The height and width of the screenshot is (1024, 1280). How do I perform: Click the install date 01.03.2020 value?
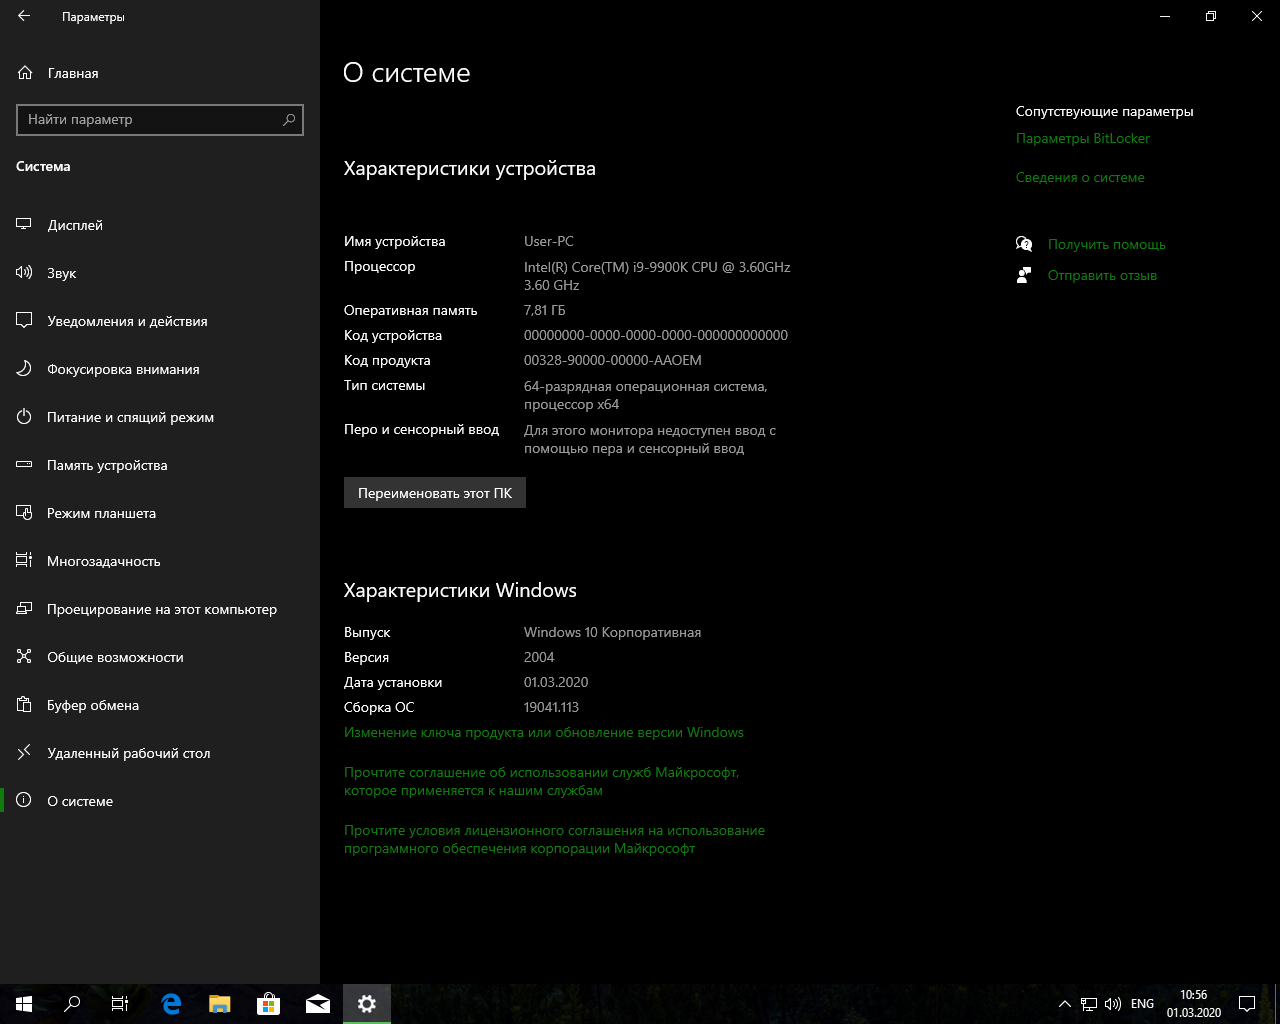coord(556,682)
